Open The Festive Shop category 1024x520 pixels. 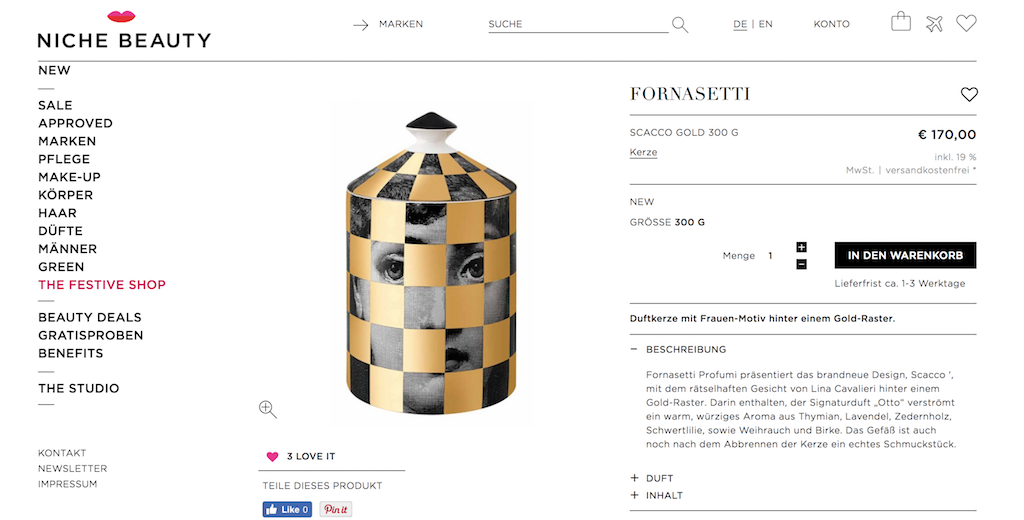(x=102, y=285)
